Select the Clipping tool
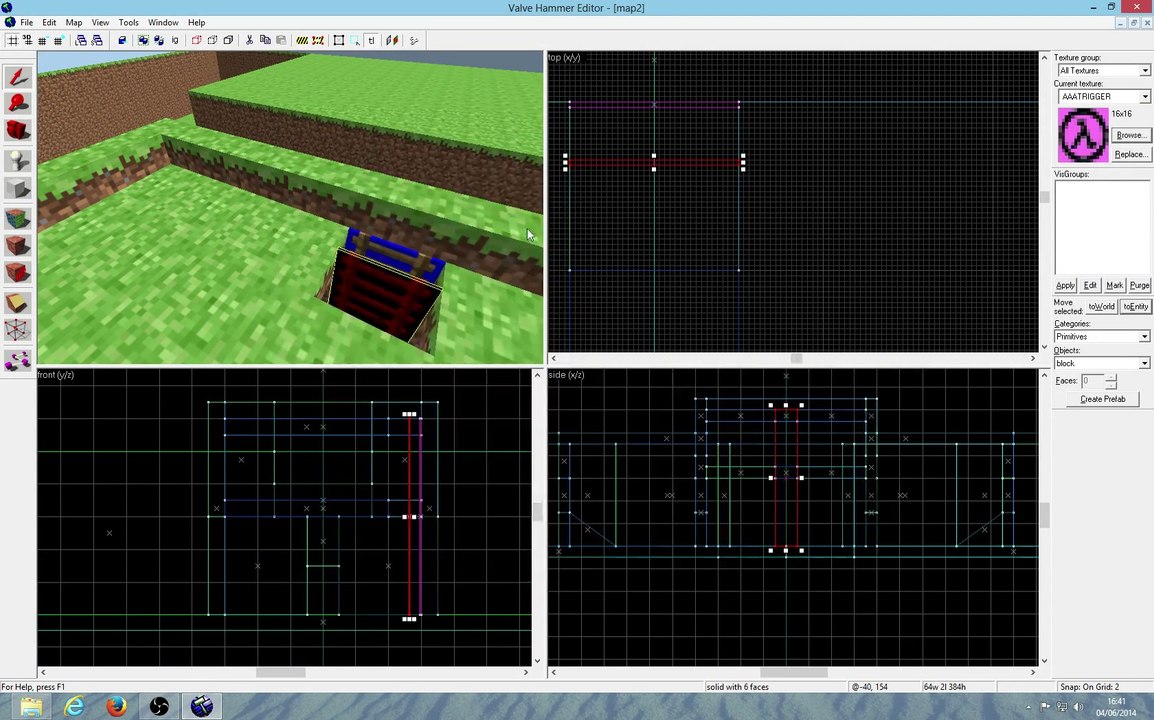Image resolution: width=1154 pixels, height=720 pixels. pyautogui.click(x=18, y=303)
